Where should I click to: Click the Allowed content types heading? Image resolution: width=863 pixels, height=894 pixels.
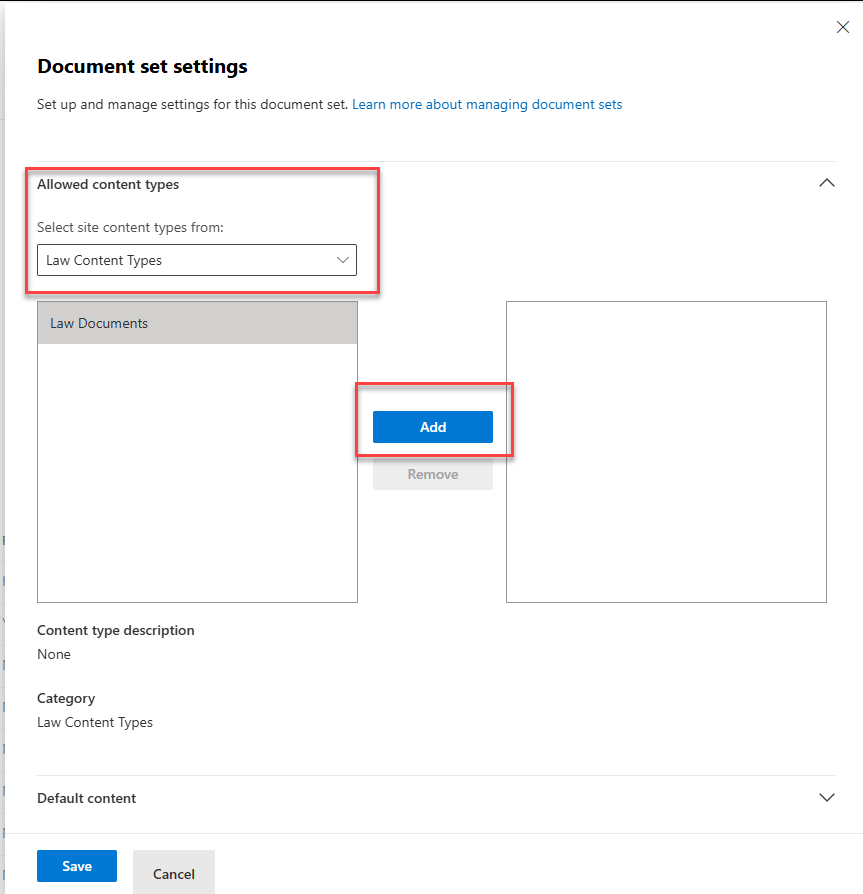107,184
